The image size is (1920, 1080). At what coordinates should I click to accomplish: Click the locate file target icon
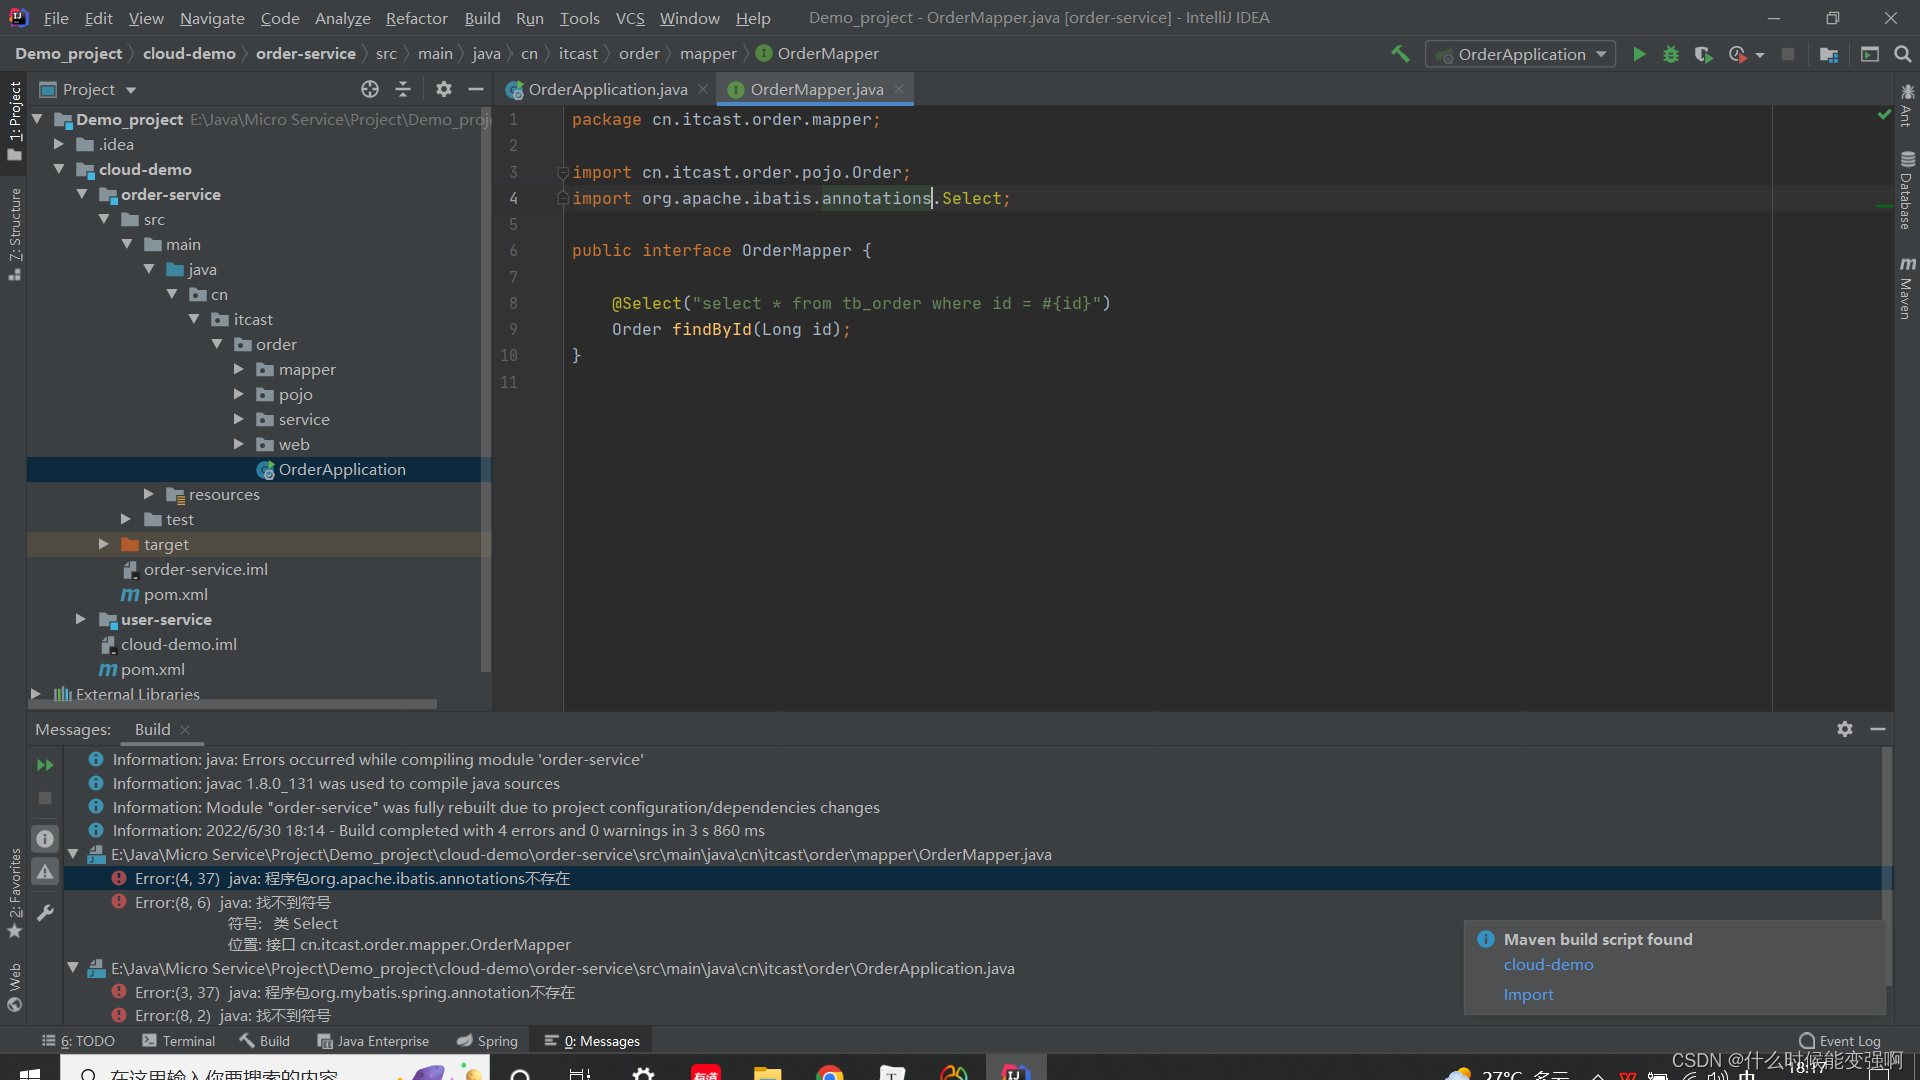[x=370, y=89]
